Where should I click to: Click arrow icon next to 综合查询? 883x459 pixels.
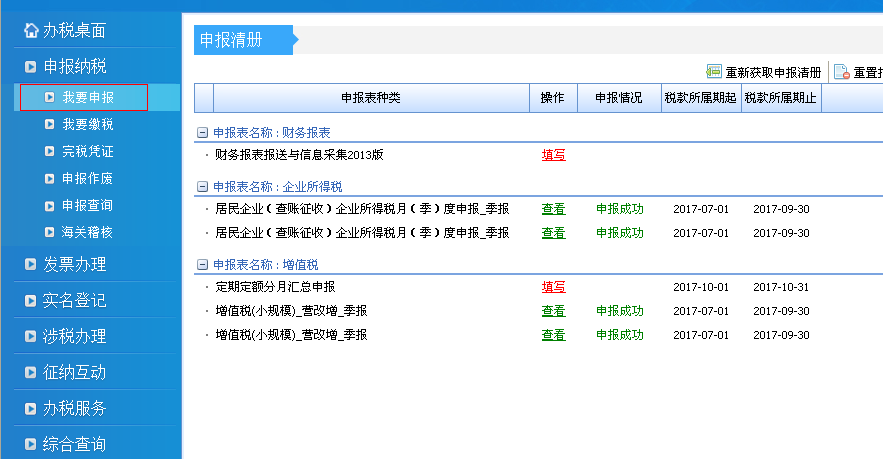[x=31, y=444]
